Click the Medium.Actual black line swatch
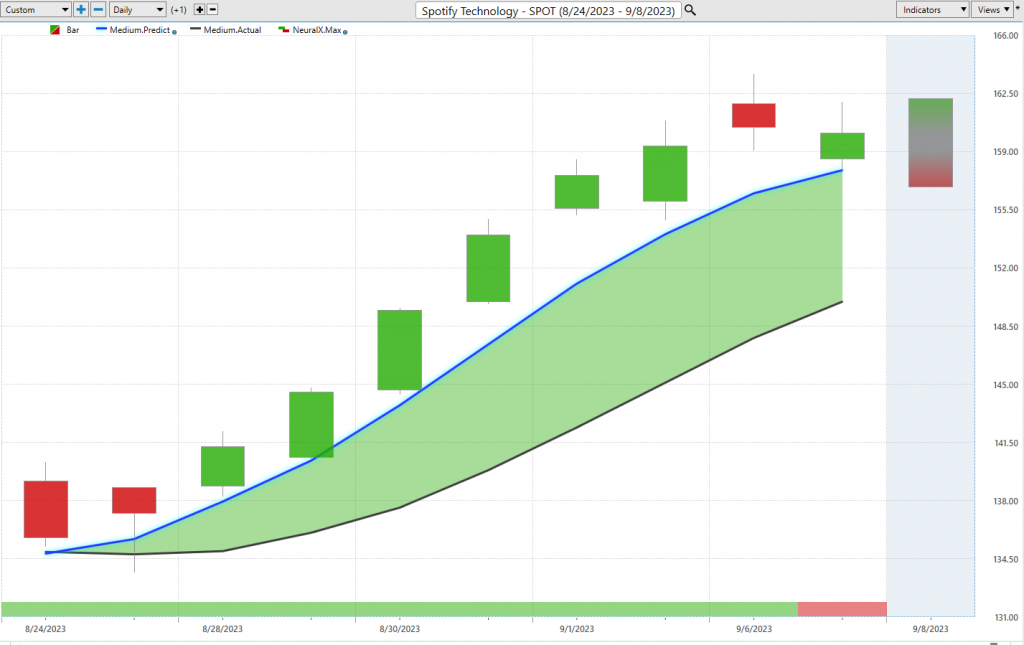This screenshot has height=645, width=1024. pyautogui.click(x=195, y=29)
